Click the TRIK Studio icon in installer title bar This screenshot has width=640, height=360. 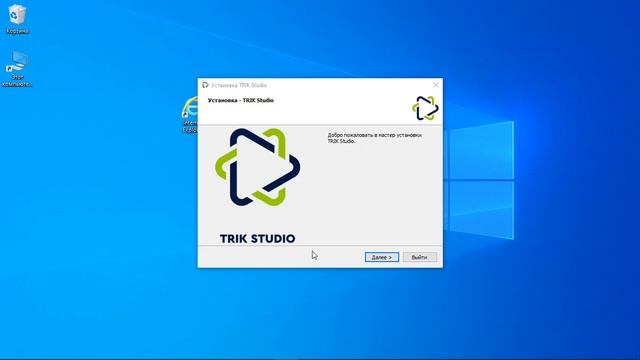coord(205,85)
